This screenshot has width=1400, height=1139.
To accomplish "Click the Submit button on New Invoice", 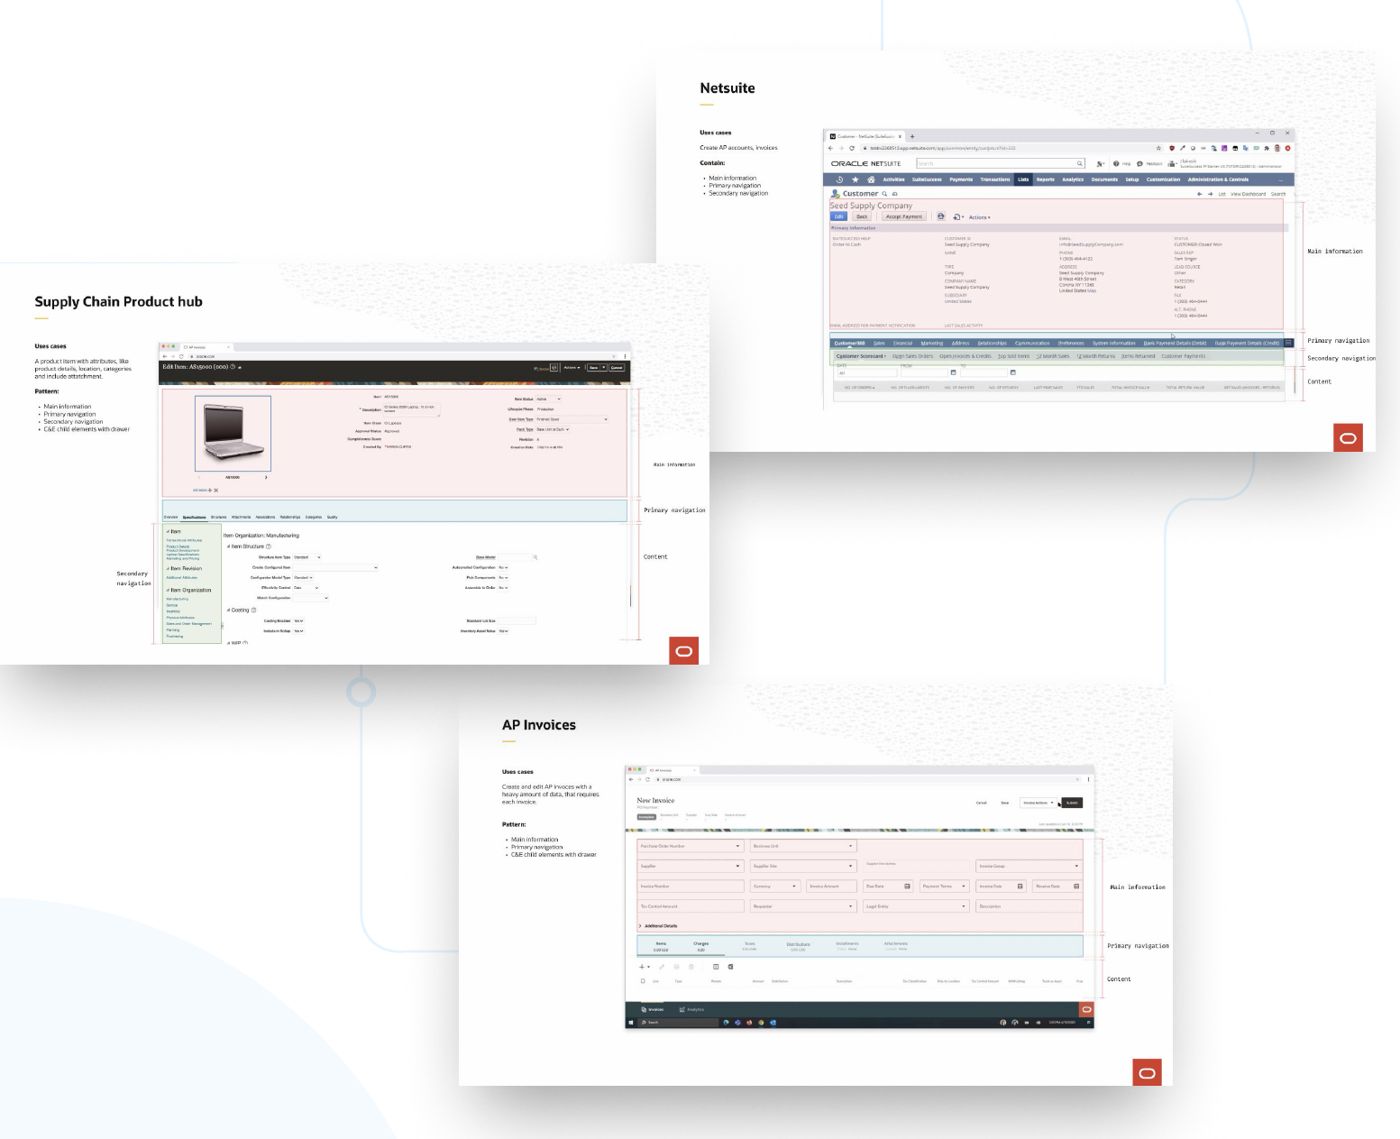I will pos(1071,802).
